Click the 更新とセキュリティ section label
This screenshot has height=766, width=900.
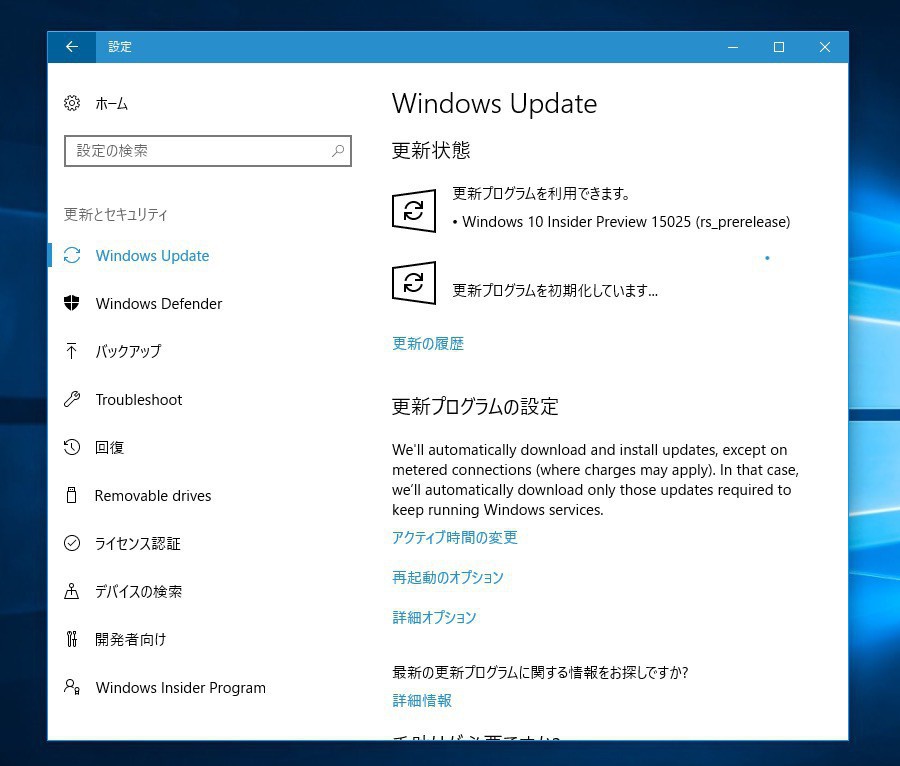click(115, 215)
